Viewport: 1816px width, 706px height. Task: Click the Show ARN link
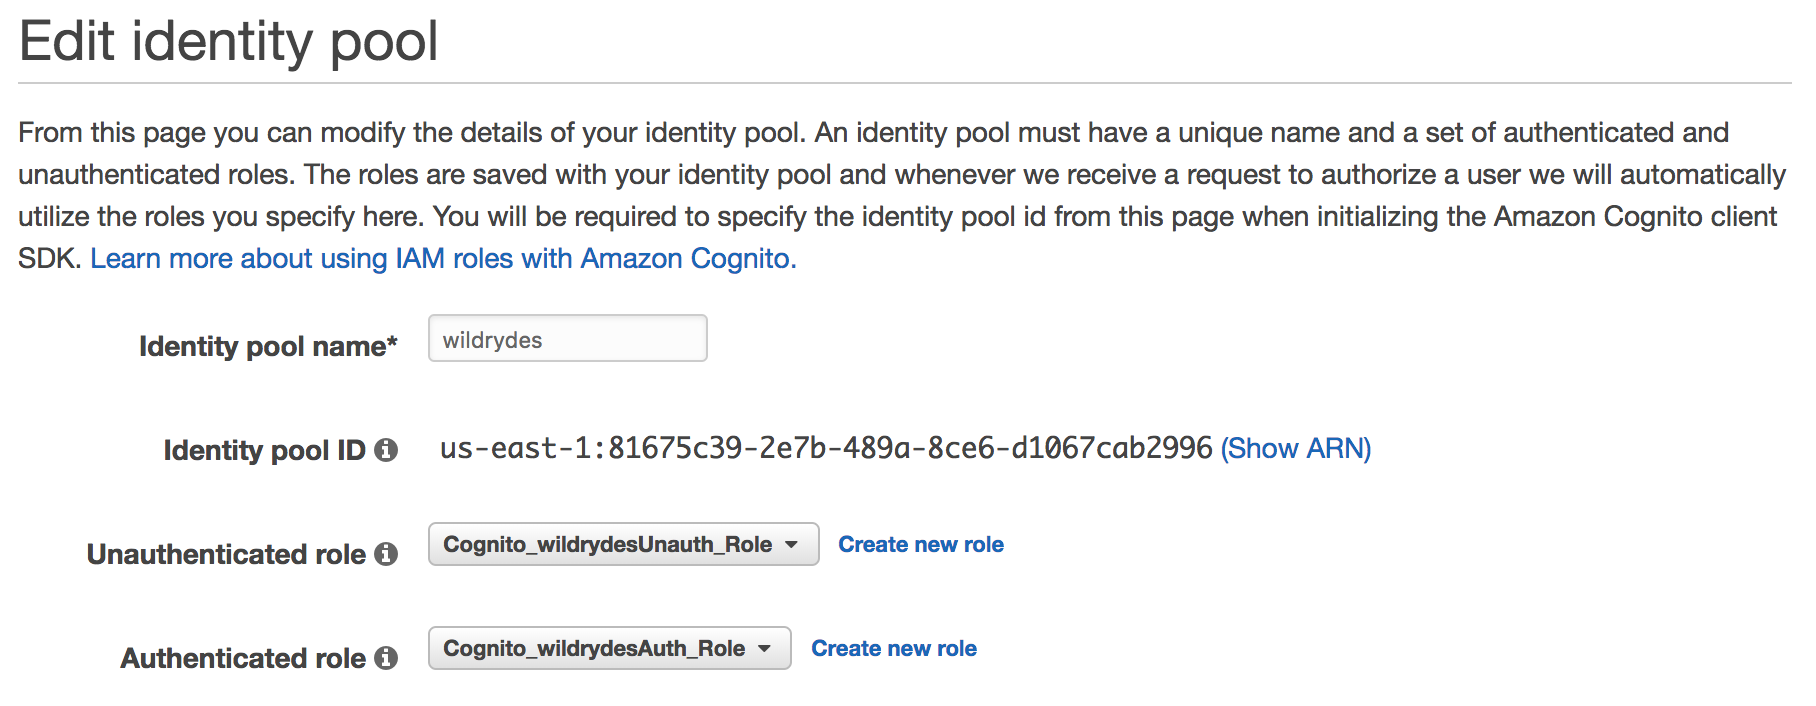tap(1296, 448)
